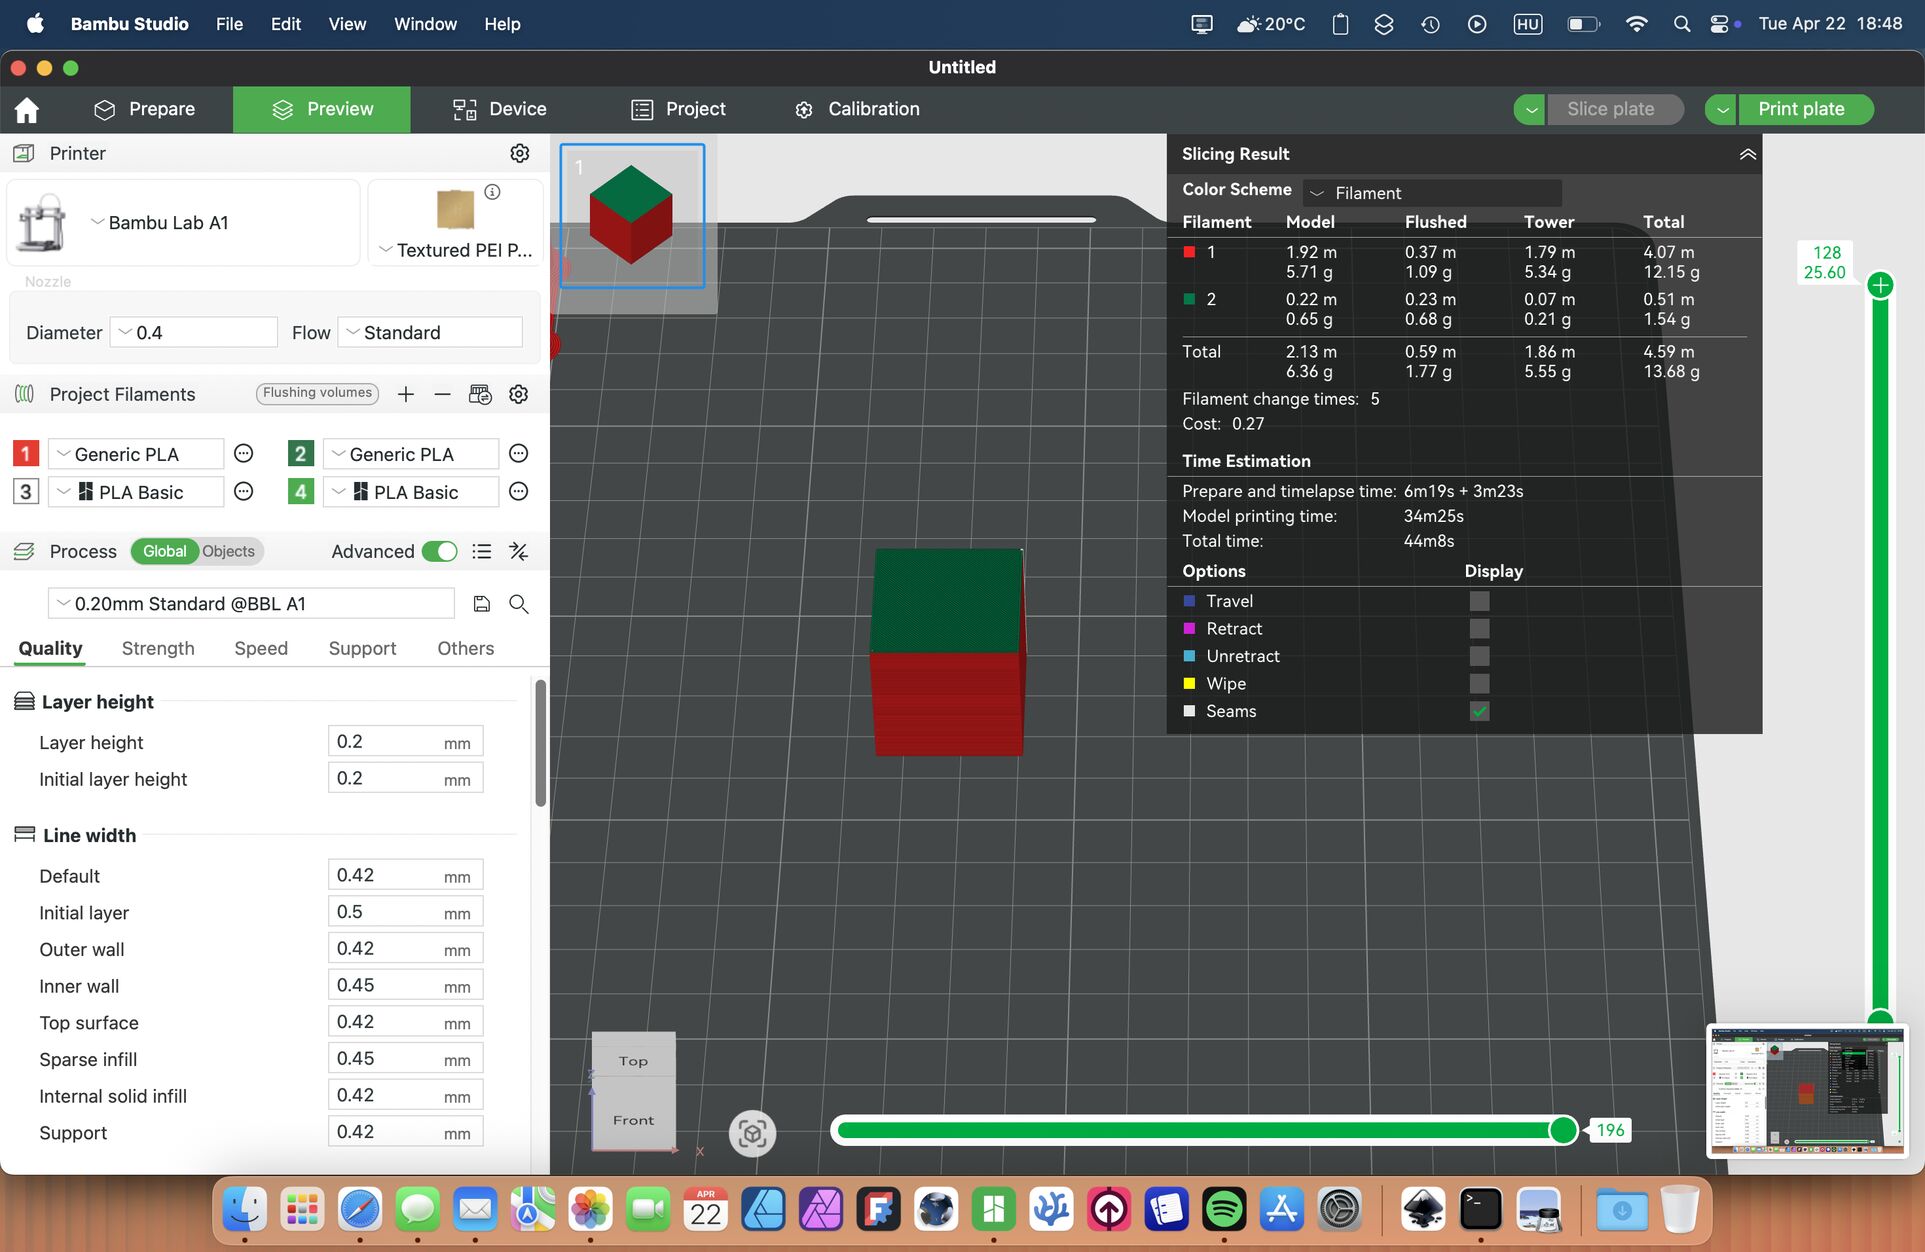The height and width of the screenshot is (1252, 1925).
Task: Open Safari in the dock
Action: pyautogui.click(x=360, y=1209)
